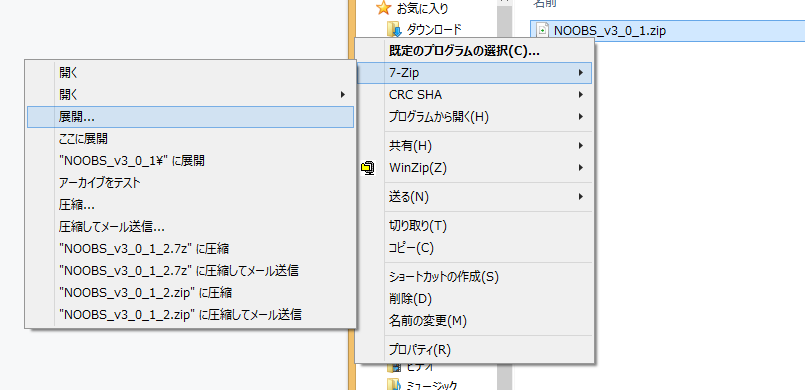
Task: Open プロパティ(R) properties
Action: point(474,350)
